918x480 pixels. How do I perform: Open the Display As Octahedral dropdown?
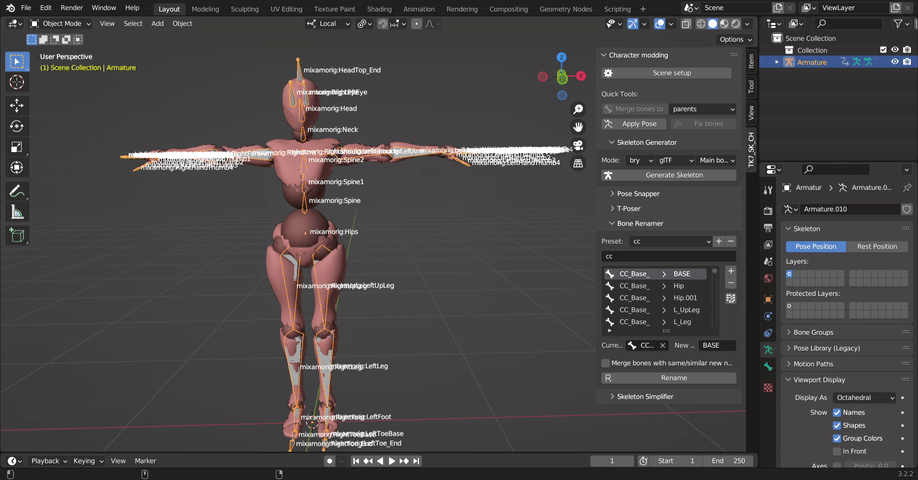(x=865, y=397)
